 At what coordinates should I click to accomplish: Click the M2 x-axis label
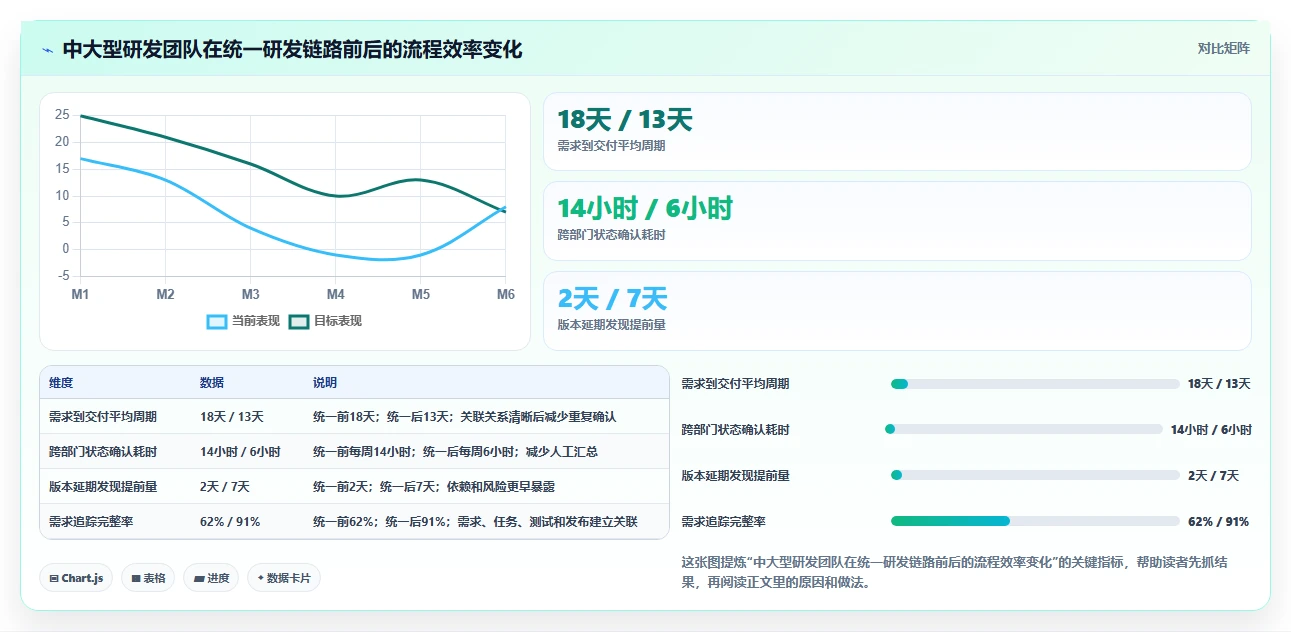coord(165,294)
